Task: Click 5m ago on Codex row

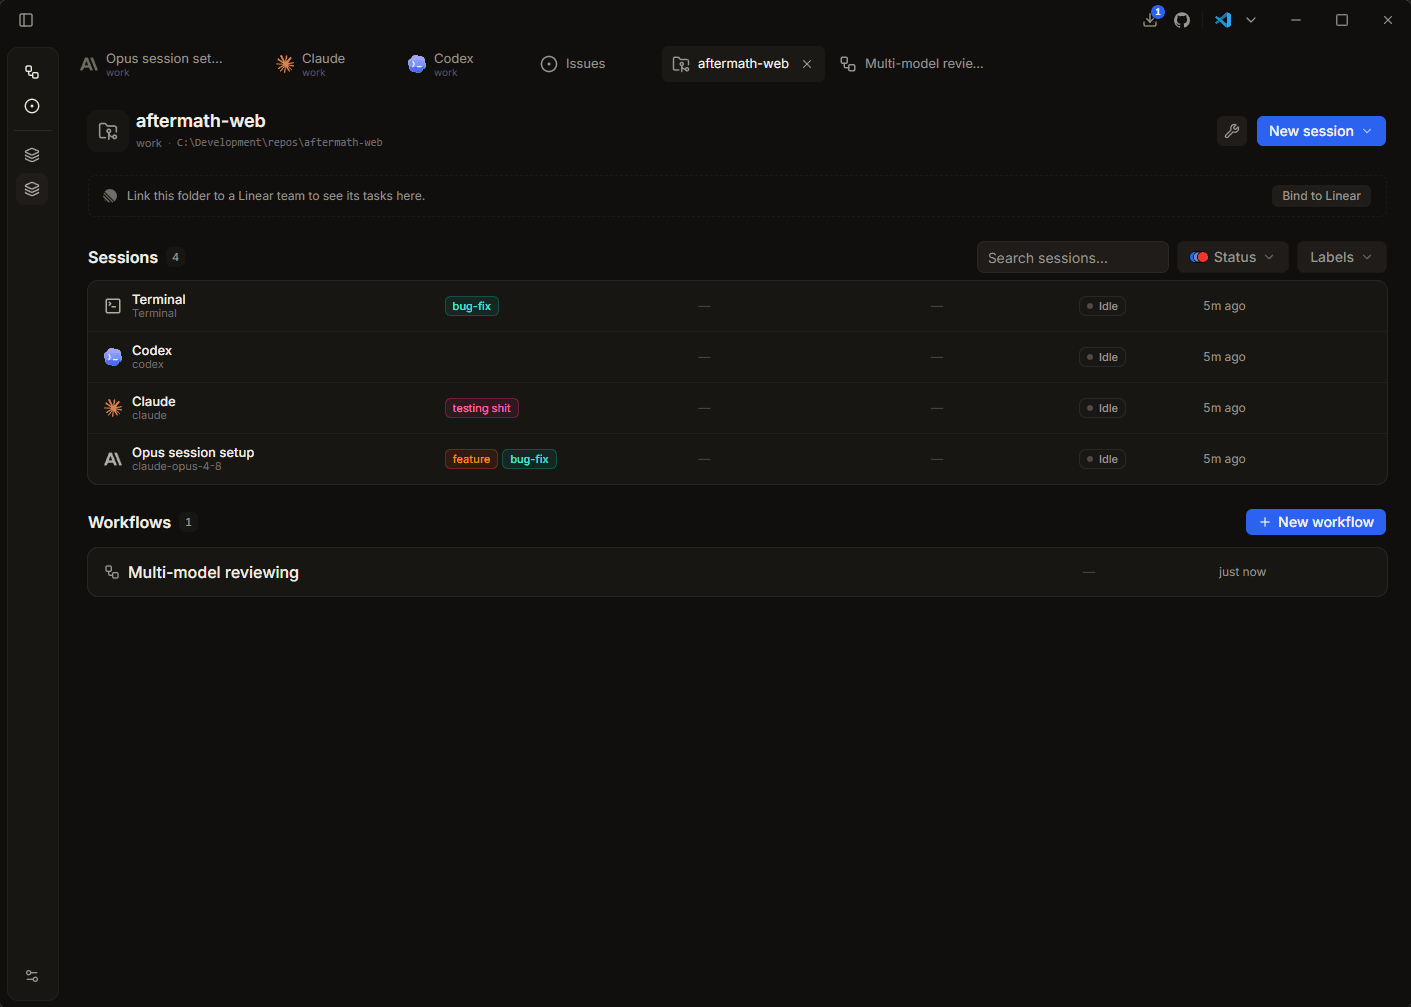Action: [1224, 357]
